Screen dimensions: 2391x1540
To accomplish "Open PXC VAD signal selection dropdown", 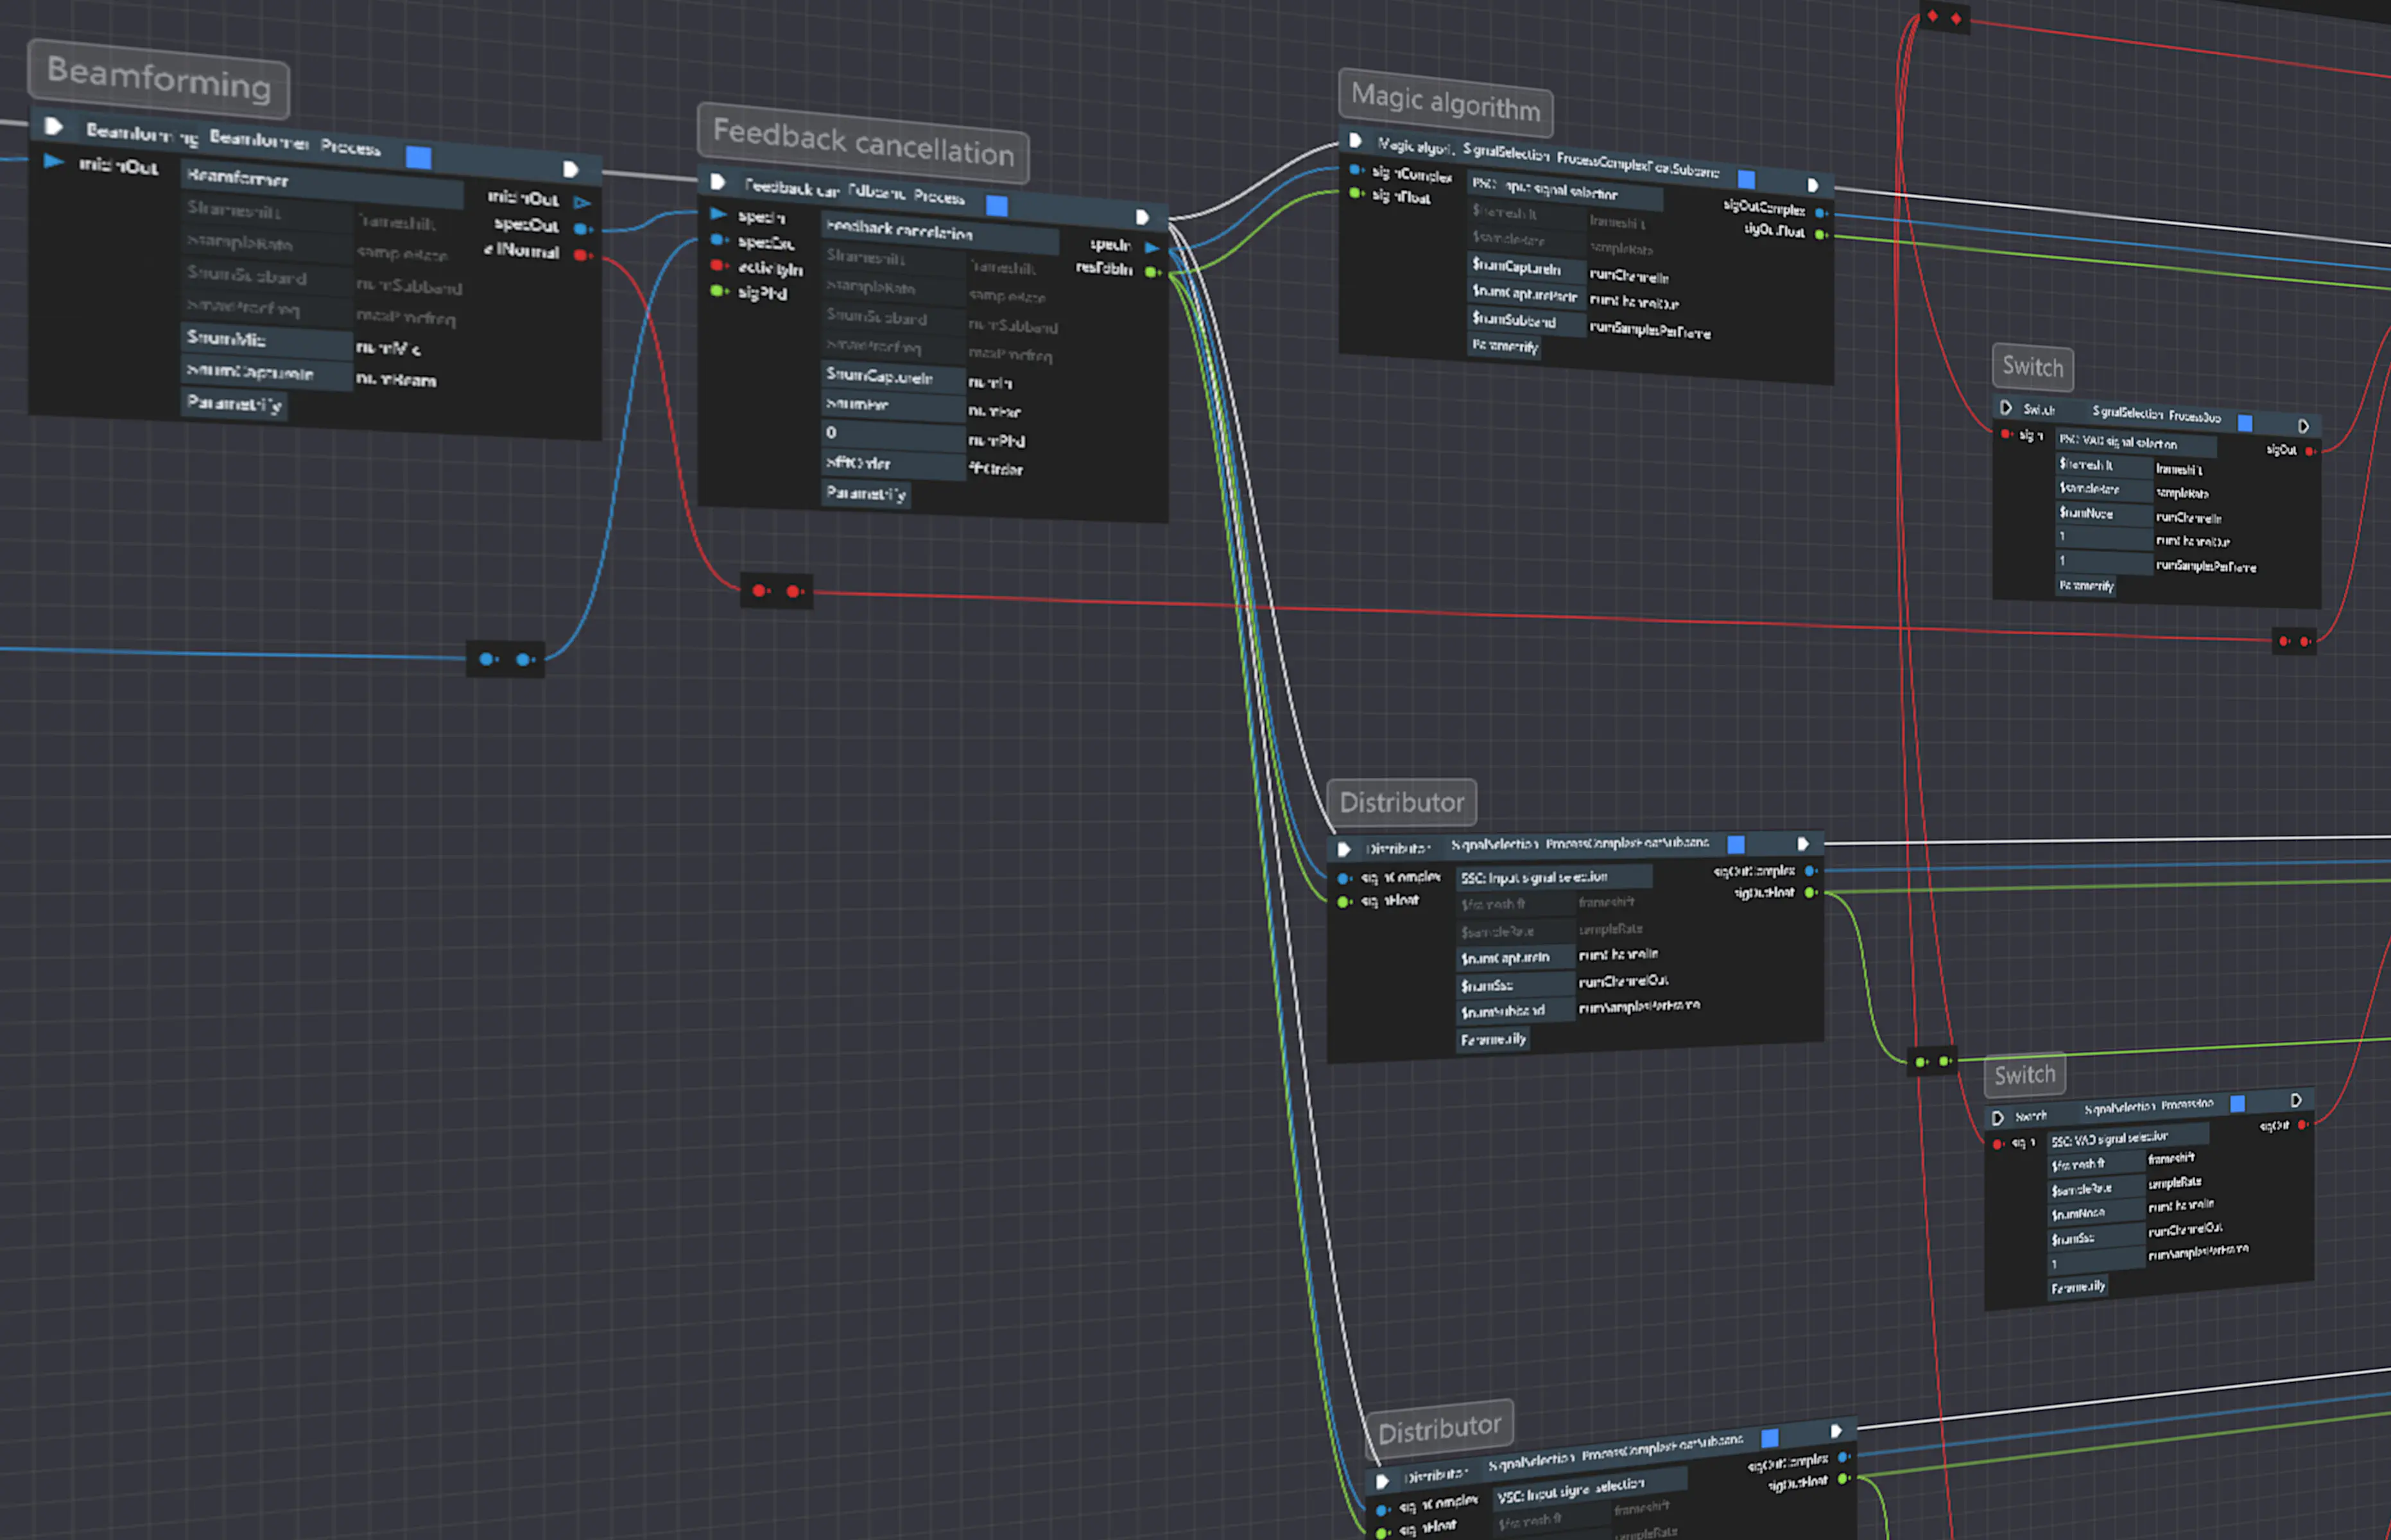I will [2135, 442].
